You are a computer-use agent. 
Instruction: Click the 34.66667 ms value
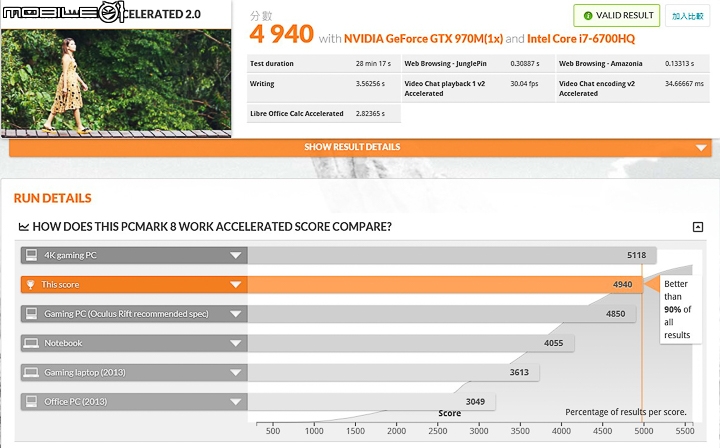684,84
